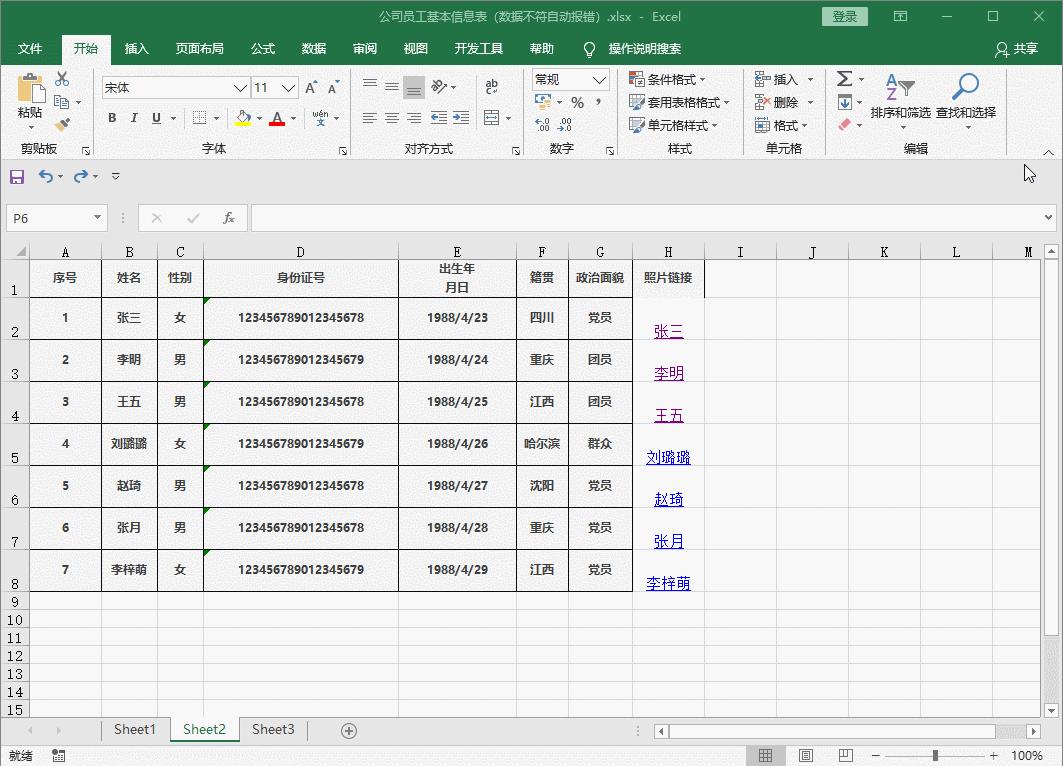Screen dimensions: 1063x766
Task: Open the 张三 photo hyperlink
Action: click(668, 329)
